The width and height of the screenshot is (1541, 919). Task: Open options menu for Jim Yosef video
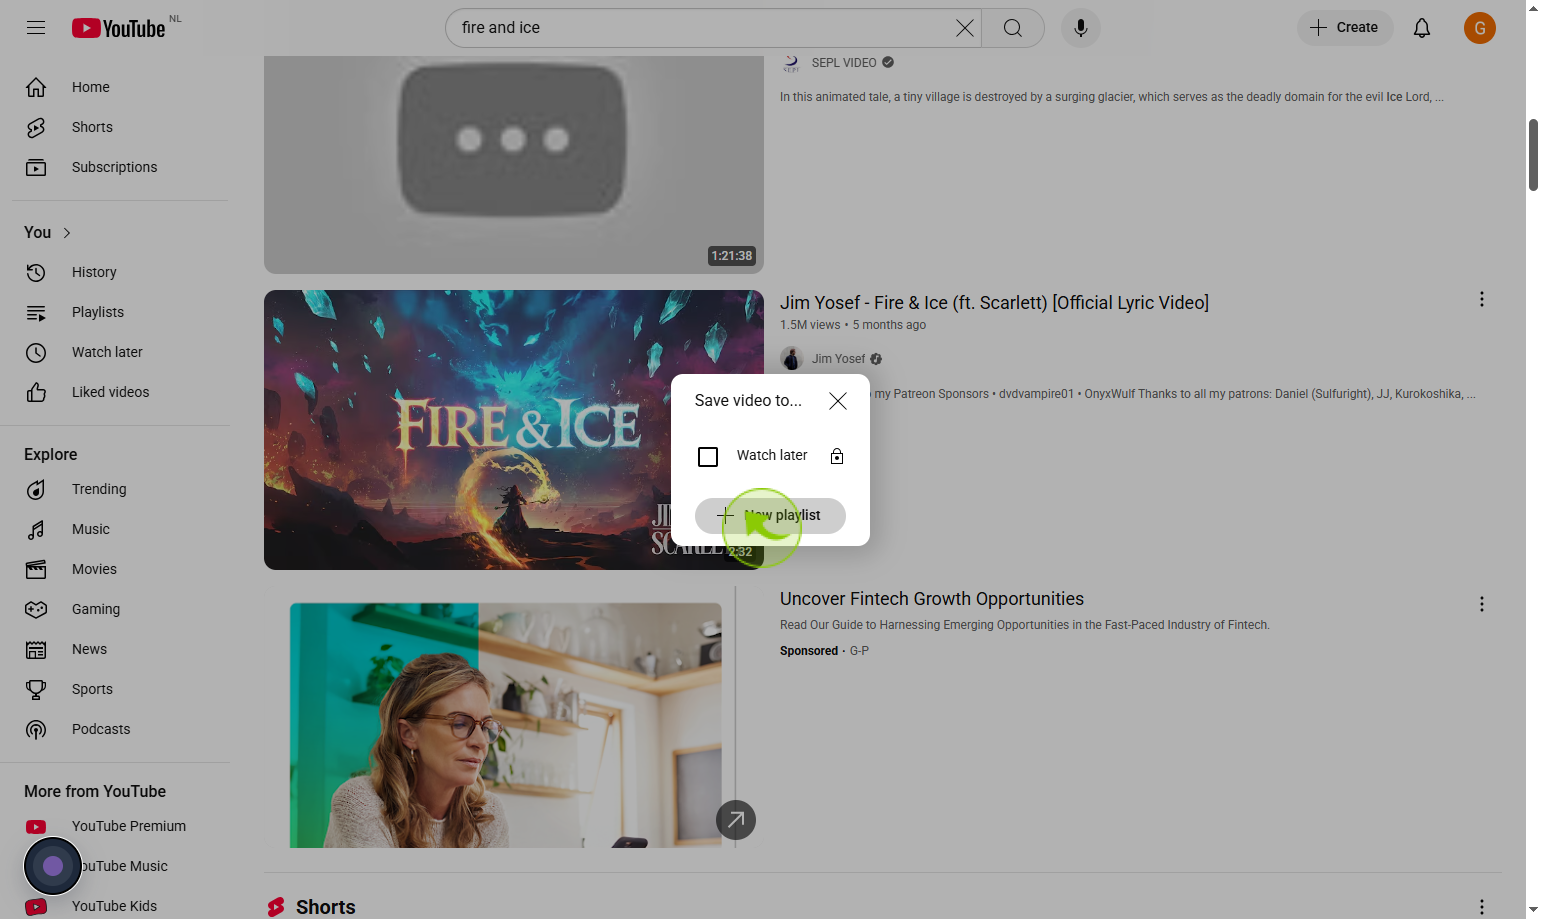pyautogui.click(x=1482, y=299)
